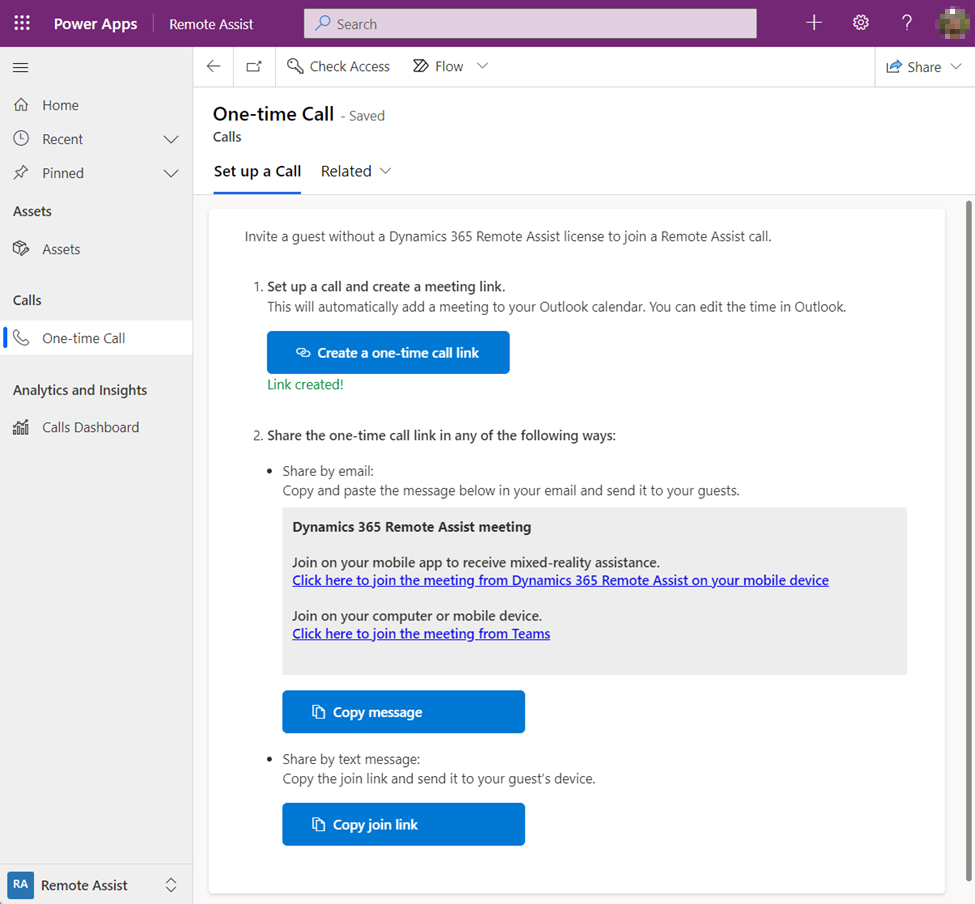Click the Calls Dashboard chart icon
This screenshot has width=975, height=904.
pos(21,427)
